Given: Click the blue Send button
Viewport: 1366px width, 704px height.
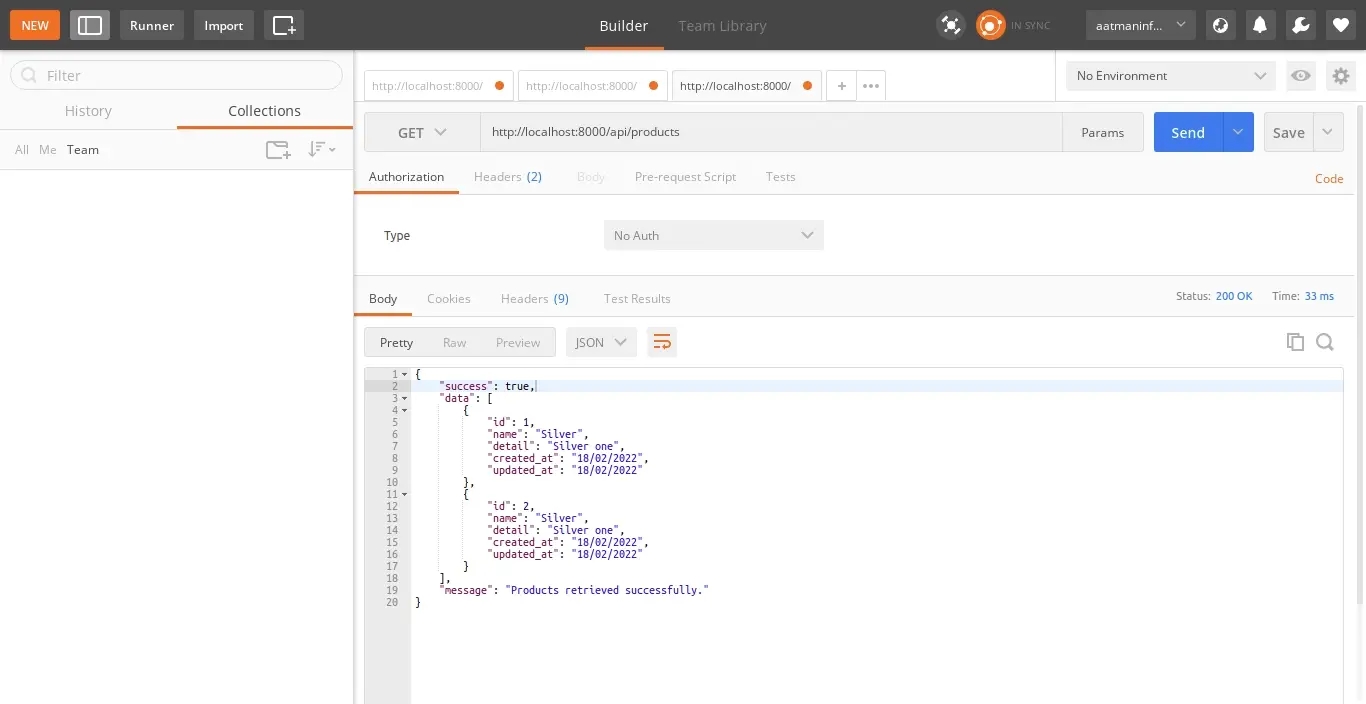Looking at the screenshot, I should (x=1188, y=132).
